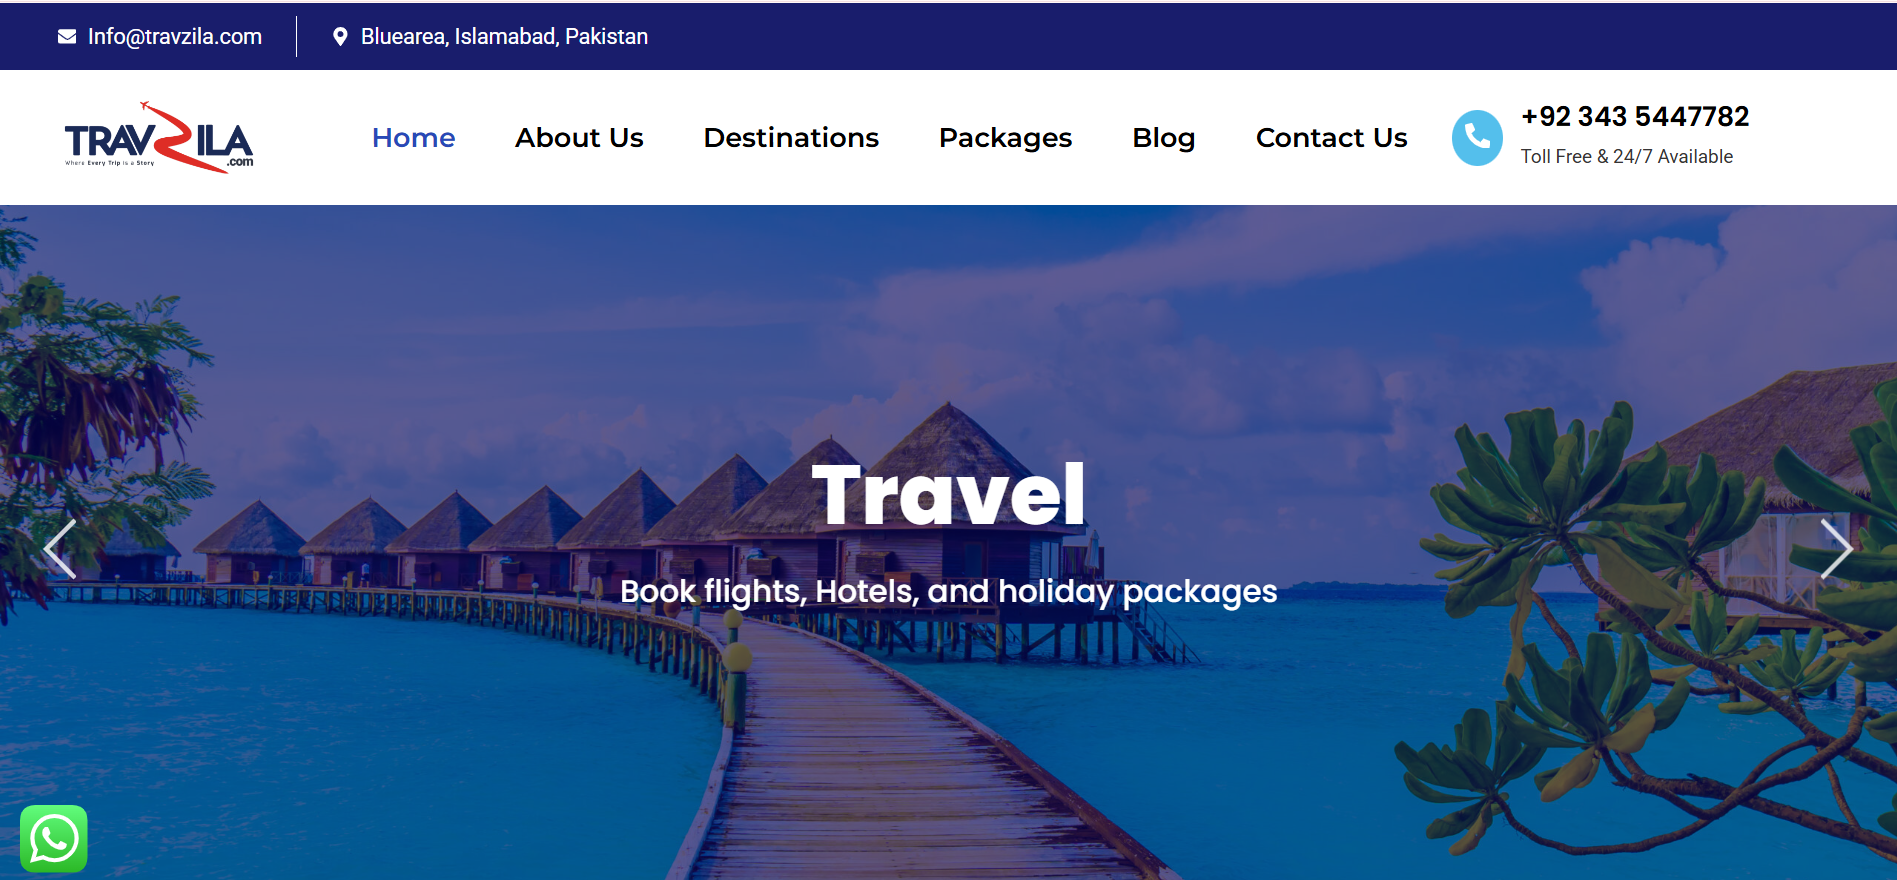The height and width of the screenshot is (880, 1897).
Task: Click the Info@travzila.com email link
Action: tap(175, 37)
